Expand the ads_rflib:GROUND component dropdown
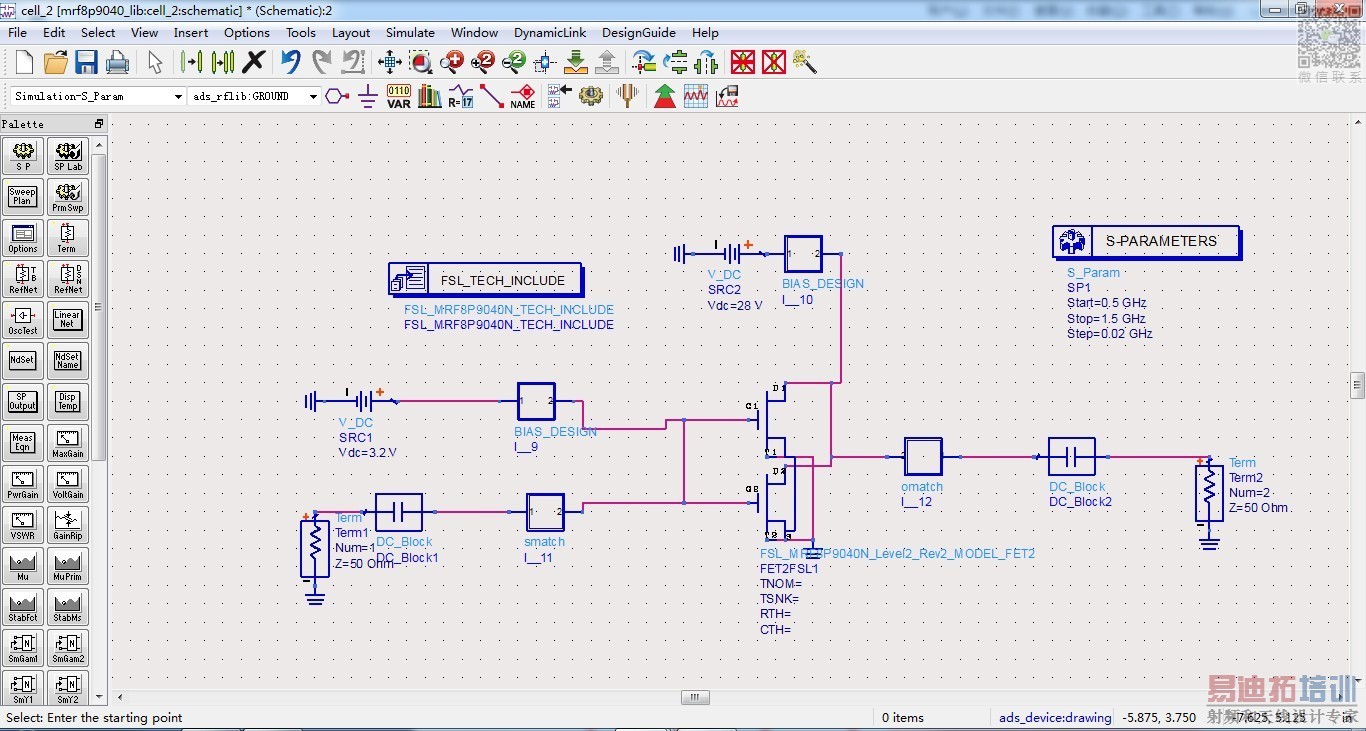This screenshot has width=1366, height=731. pos(313,96)
